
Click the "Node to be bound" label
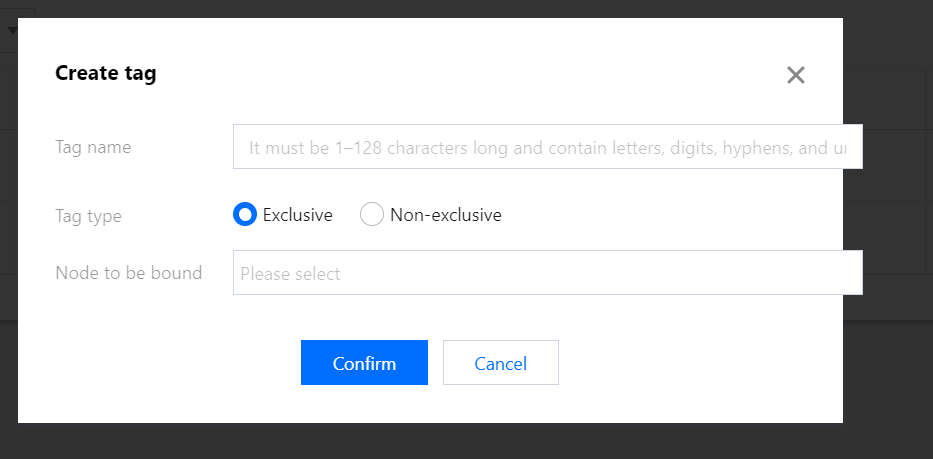[128, 273]
